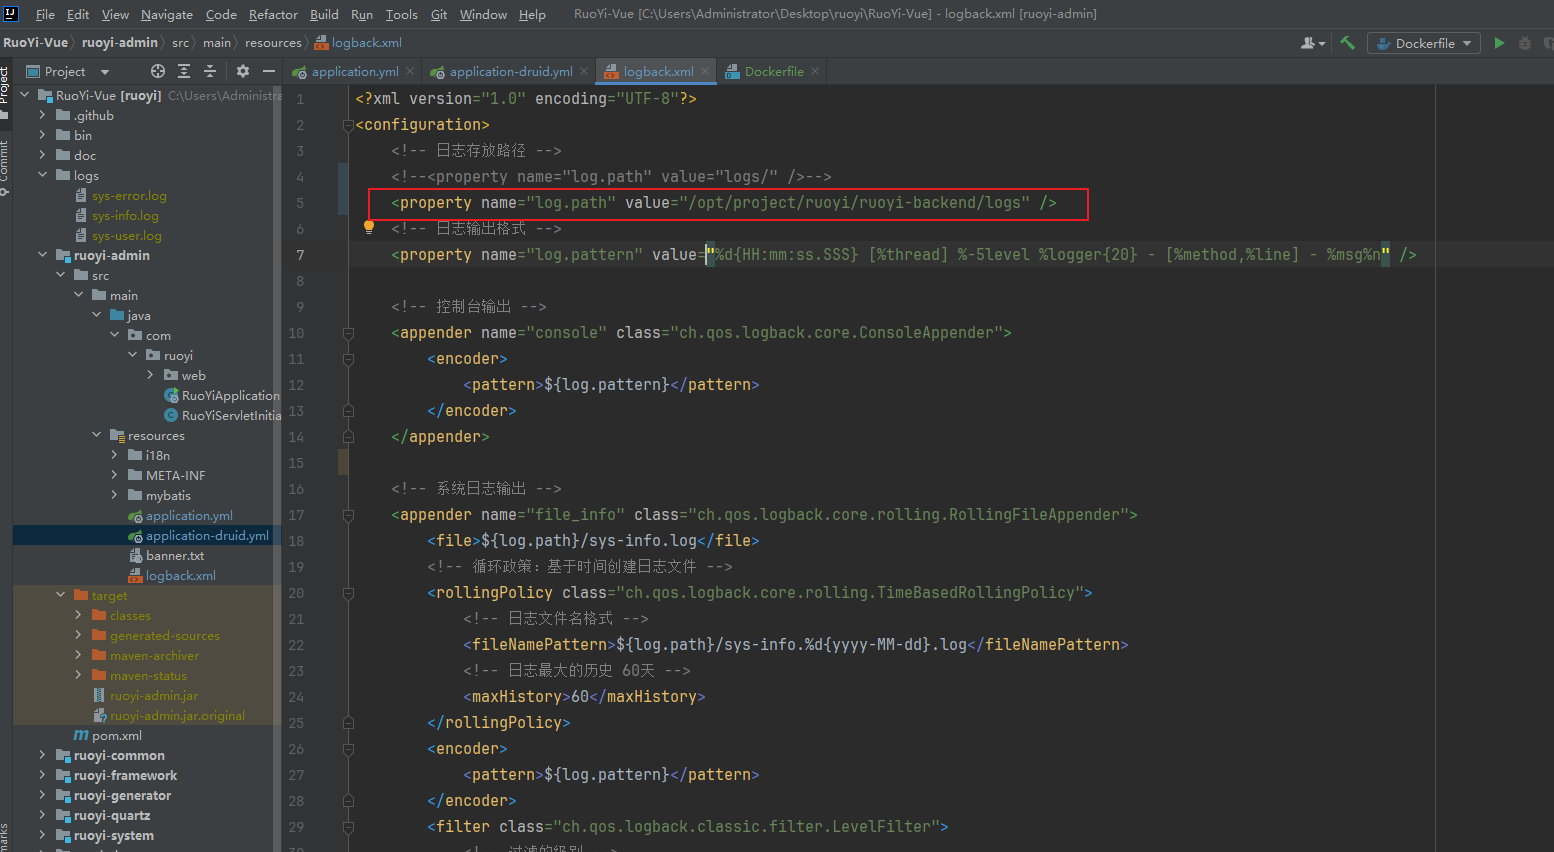Click resources in the breadcrumb bar
The image size is (1554, 852).
272,42
